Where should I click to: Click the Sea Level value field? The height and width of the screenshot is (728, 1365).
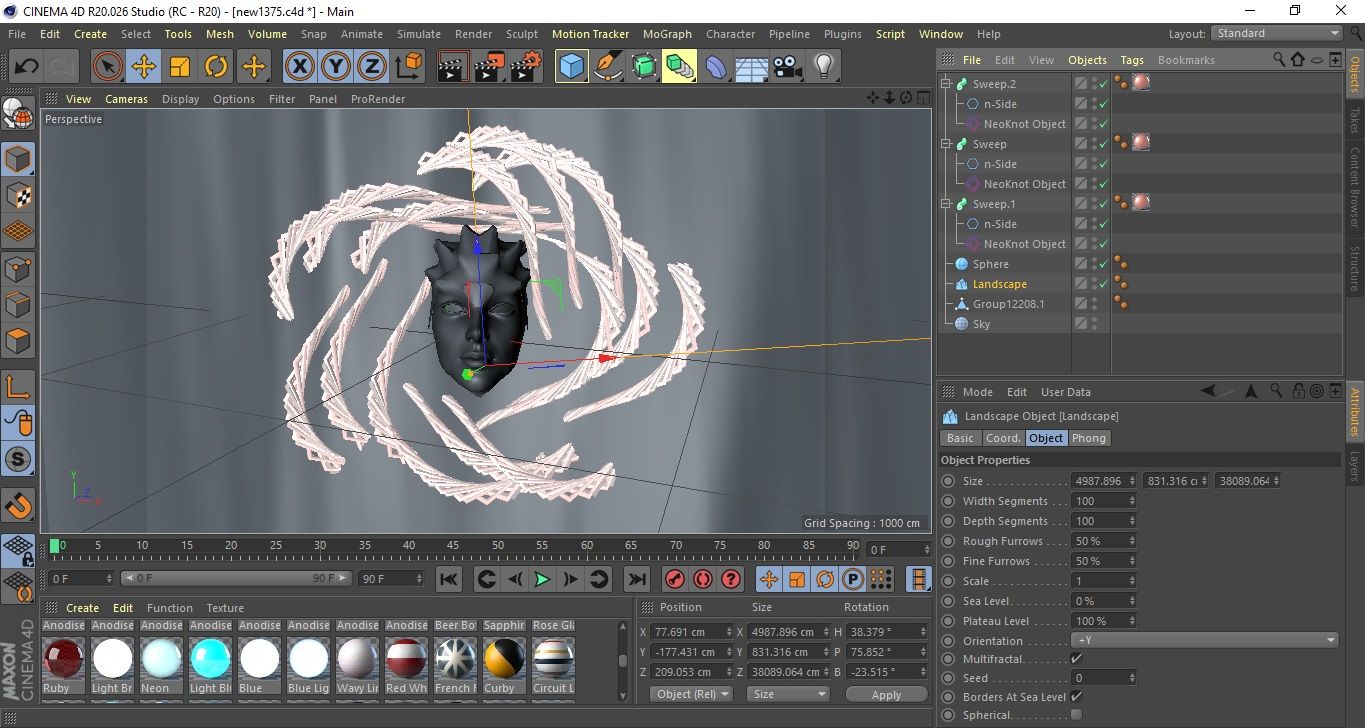coord(1100,600)
